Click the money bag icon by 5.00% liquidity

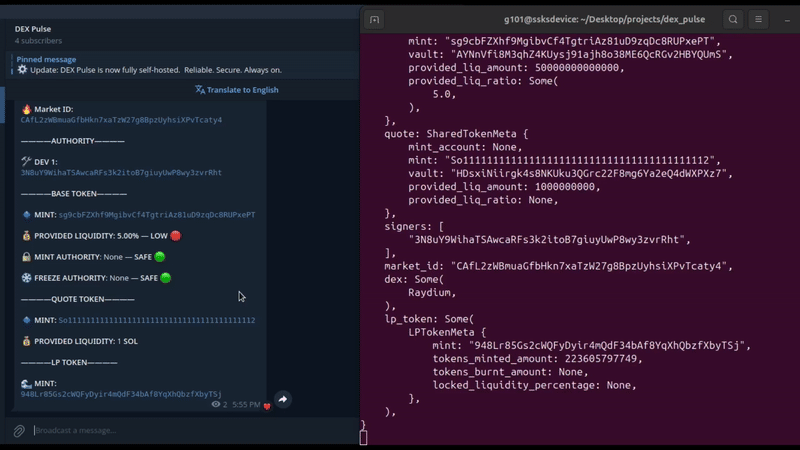click(x=27, y=236)
